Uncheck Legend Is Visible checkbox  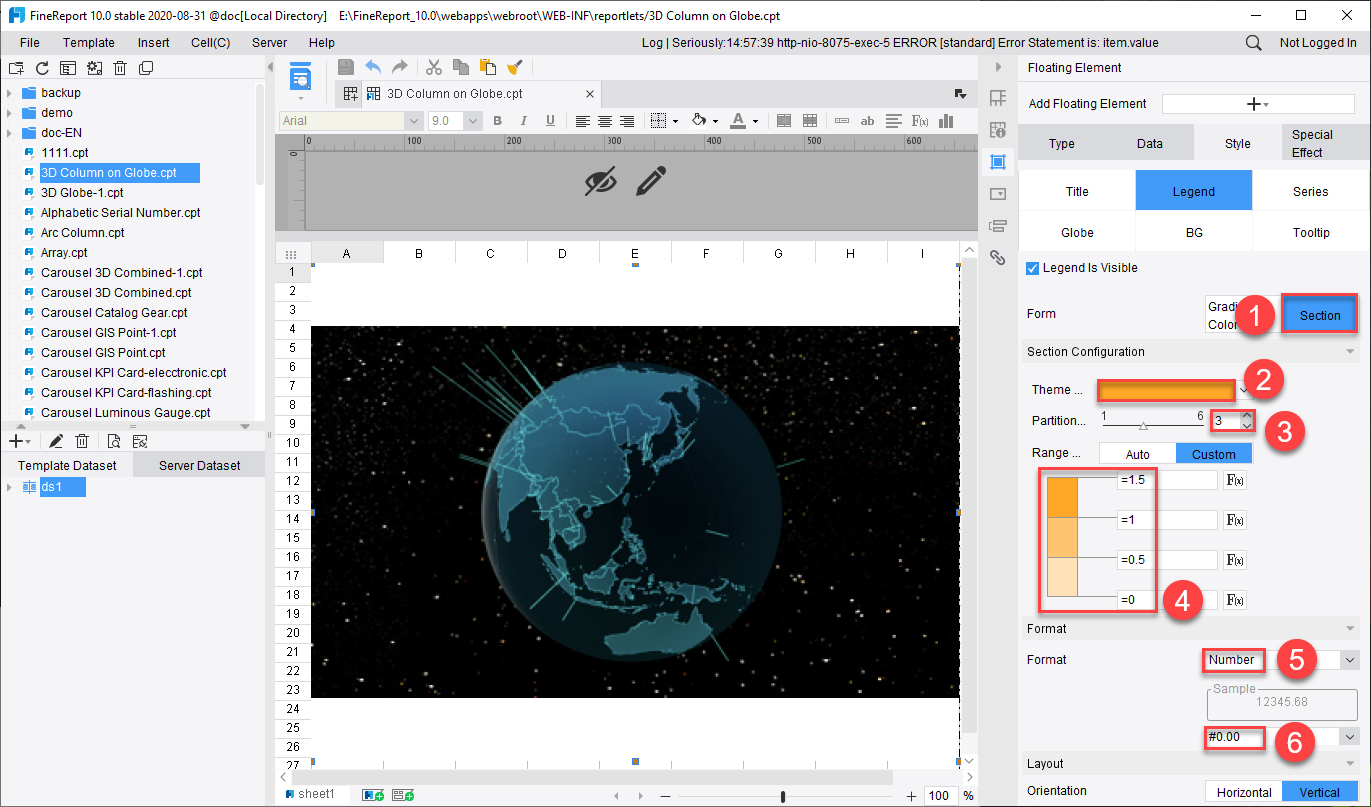coord(1033,268)
